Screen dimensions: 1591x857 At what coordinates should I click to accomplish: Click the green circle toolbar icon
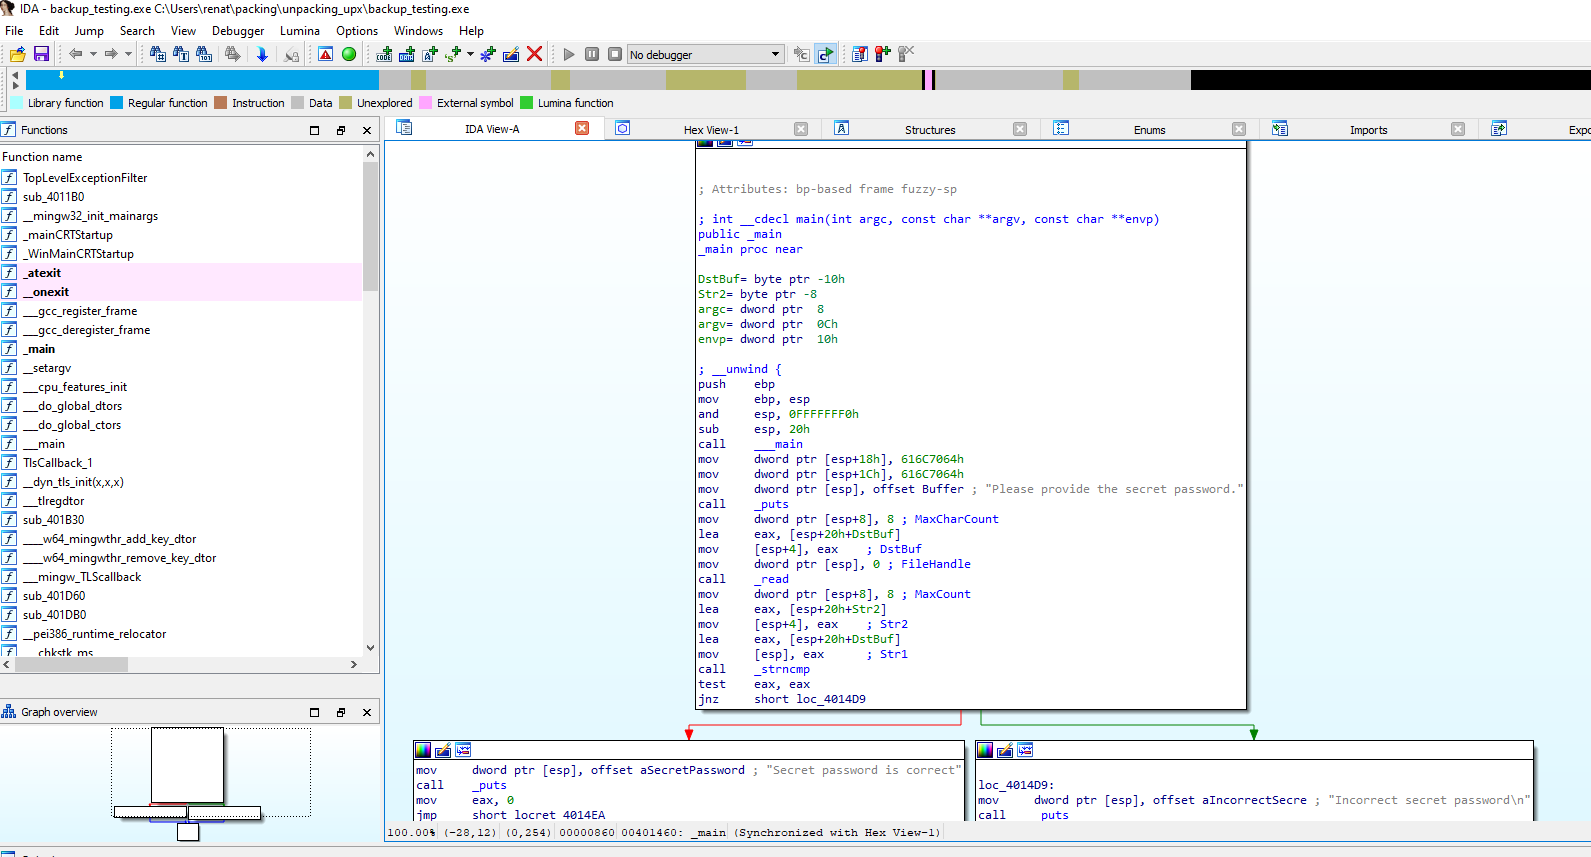(x=349, y=54)
